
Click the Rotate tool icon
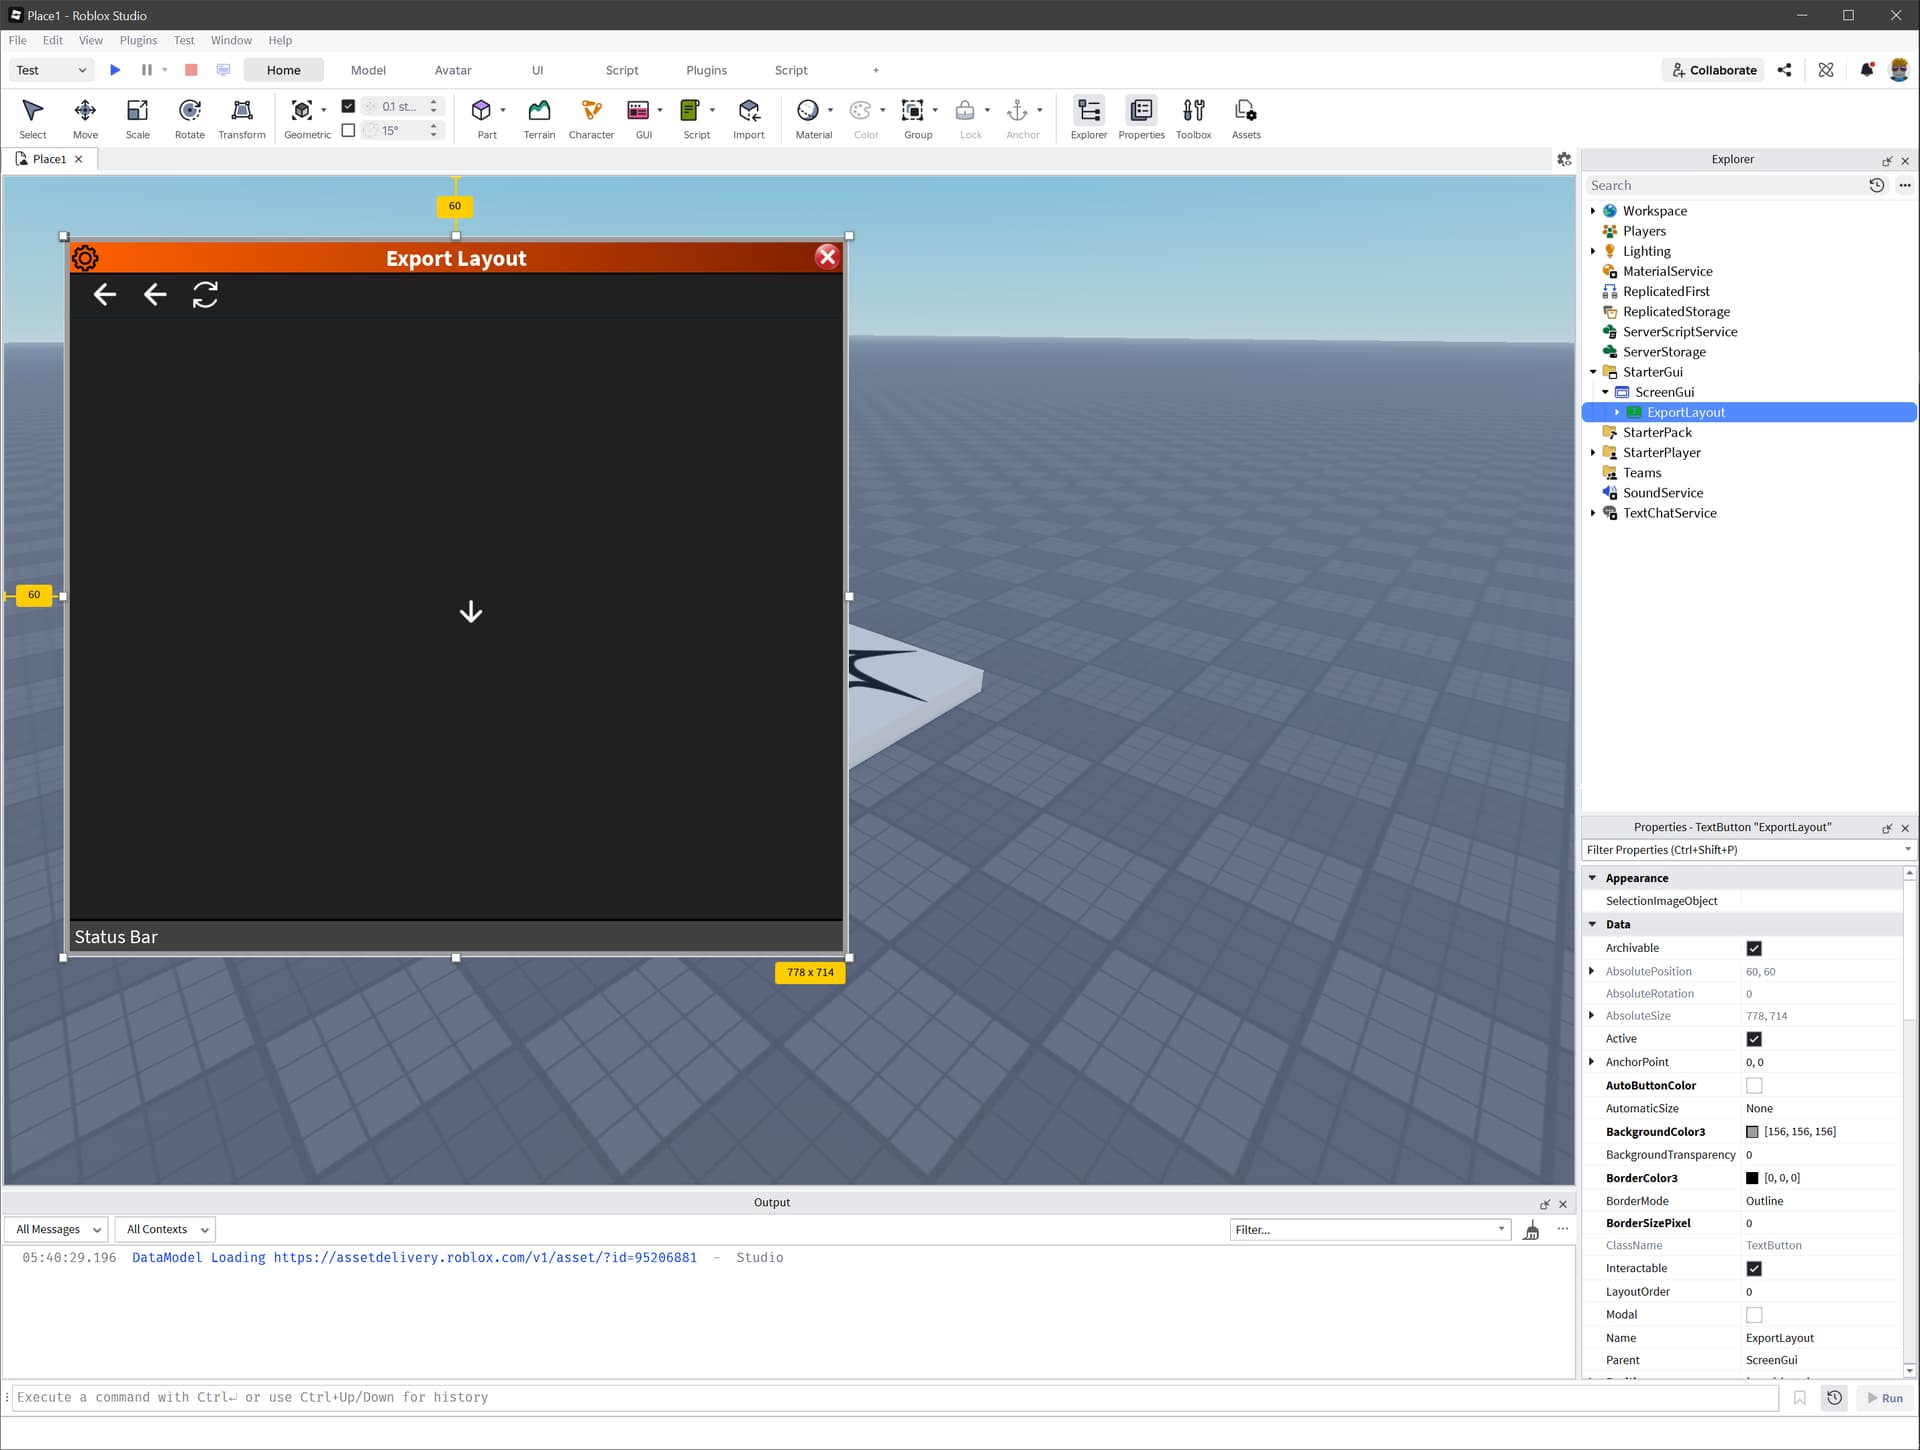coord(189,110)
